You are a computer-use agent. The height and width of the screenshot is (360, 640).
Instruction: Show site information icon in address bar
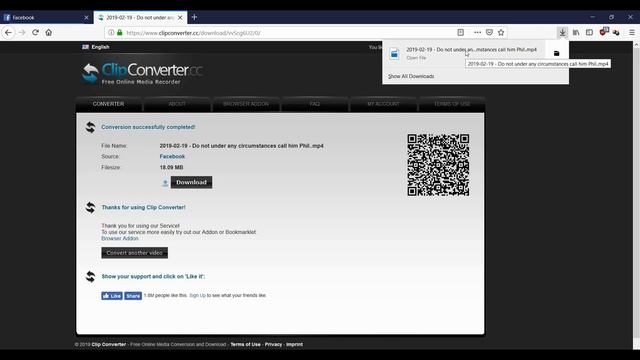click(111, 32)
